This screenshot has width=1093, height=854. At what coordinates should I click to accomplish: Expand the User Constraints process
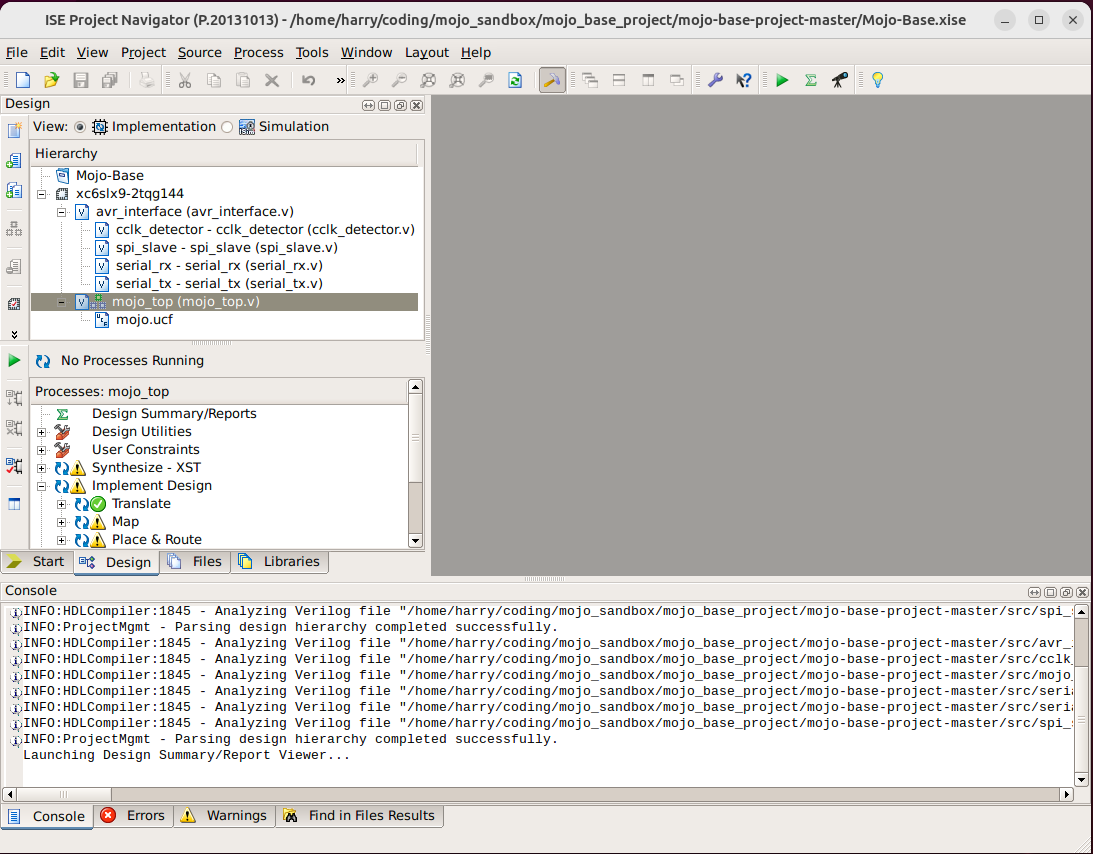tap(42, 450)
